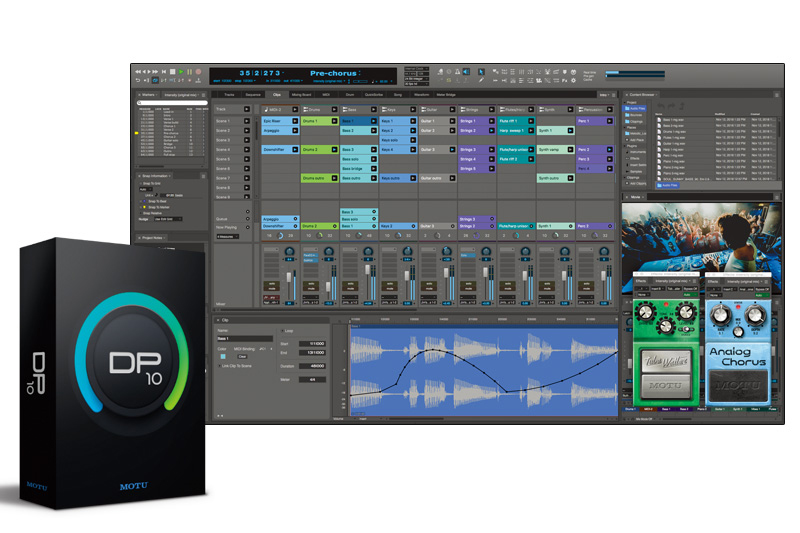800x533 pixels.
Task: Open the Nudge 'Use Edit Grid' dropdown
Action: (x=167, y=219)
